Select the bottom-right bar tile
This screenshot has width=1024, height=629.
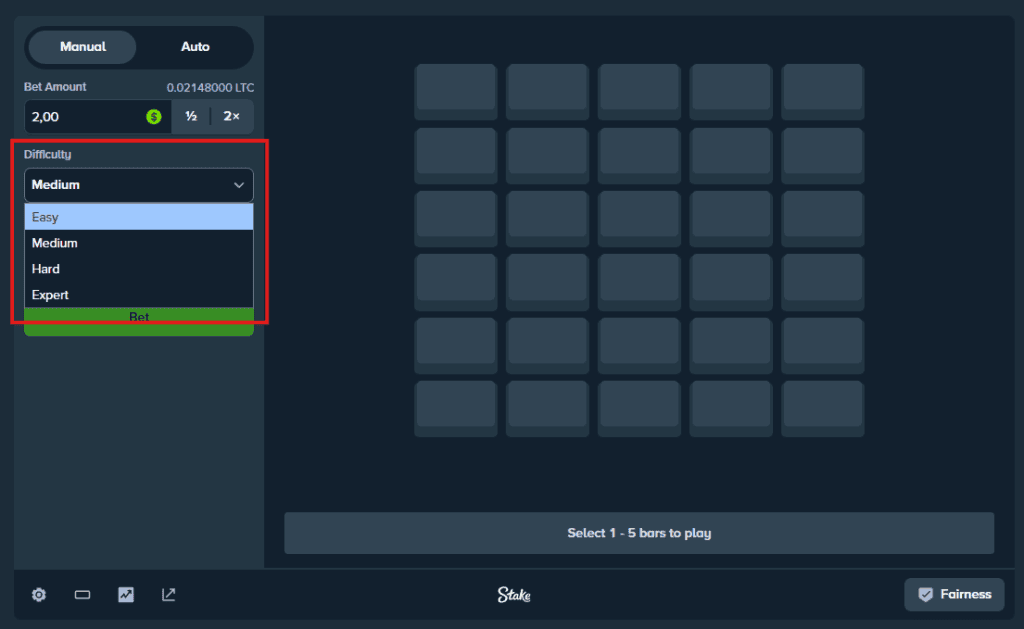(x=822, y=407)
